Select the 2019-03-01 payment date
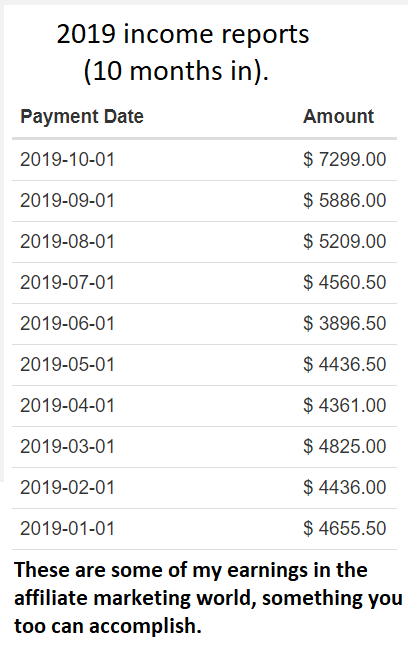 (x=67, y=447)
